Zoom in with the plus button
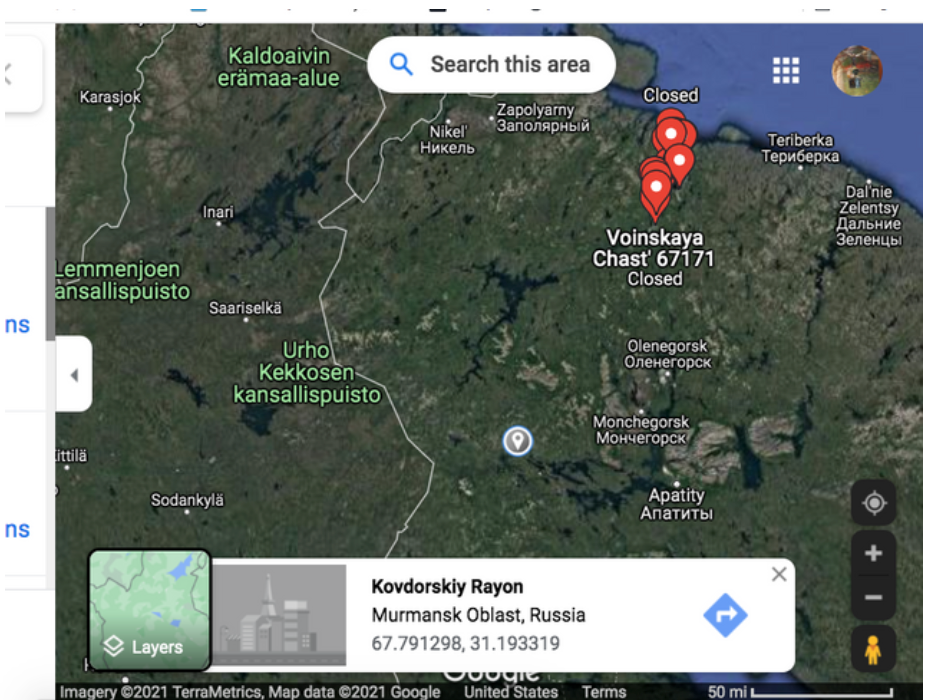The width and height of the screenshot is (931, 700). tap(873, 553)
